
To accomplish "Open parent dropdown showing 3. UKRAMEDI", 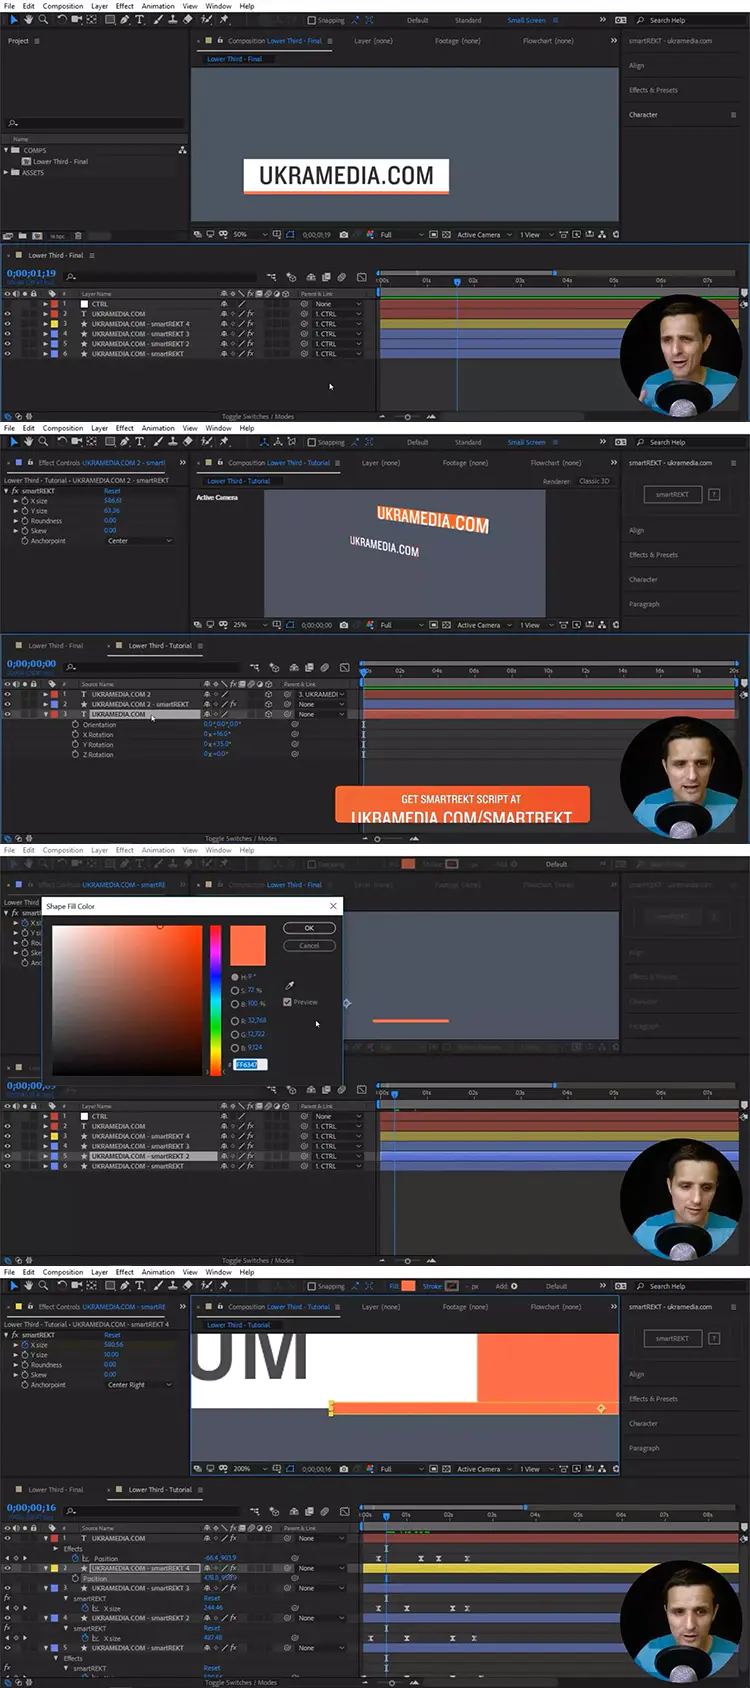I will pos(321,694).
